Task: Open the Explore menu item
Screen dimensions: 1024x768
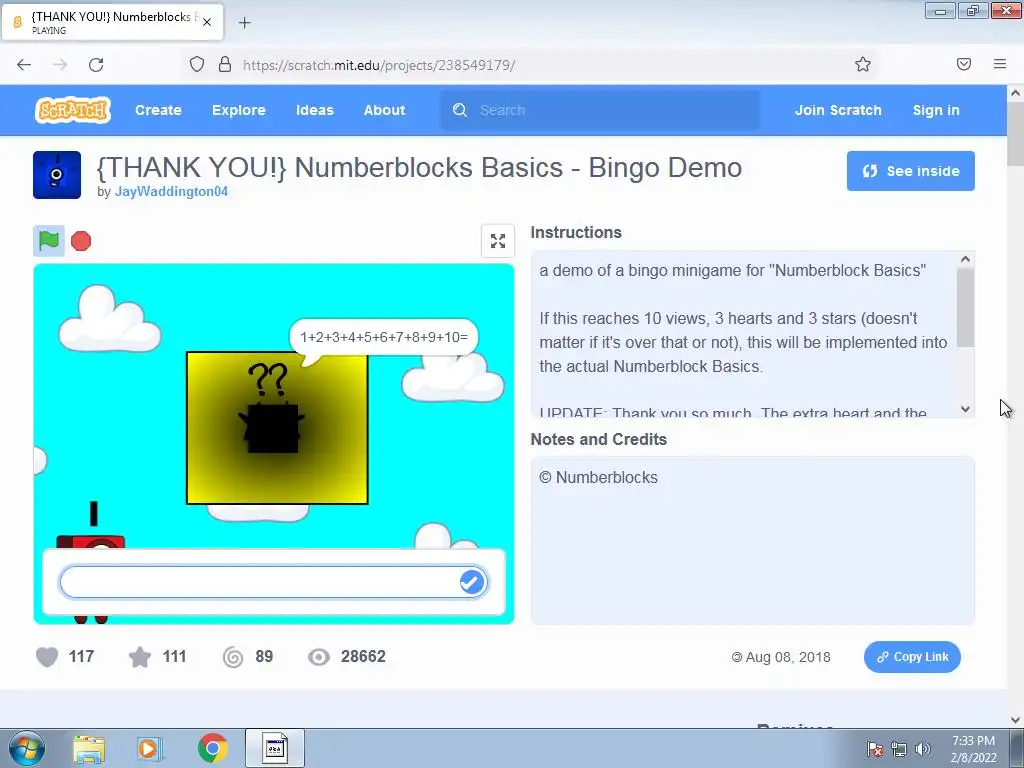Action: 238,110
